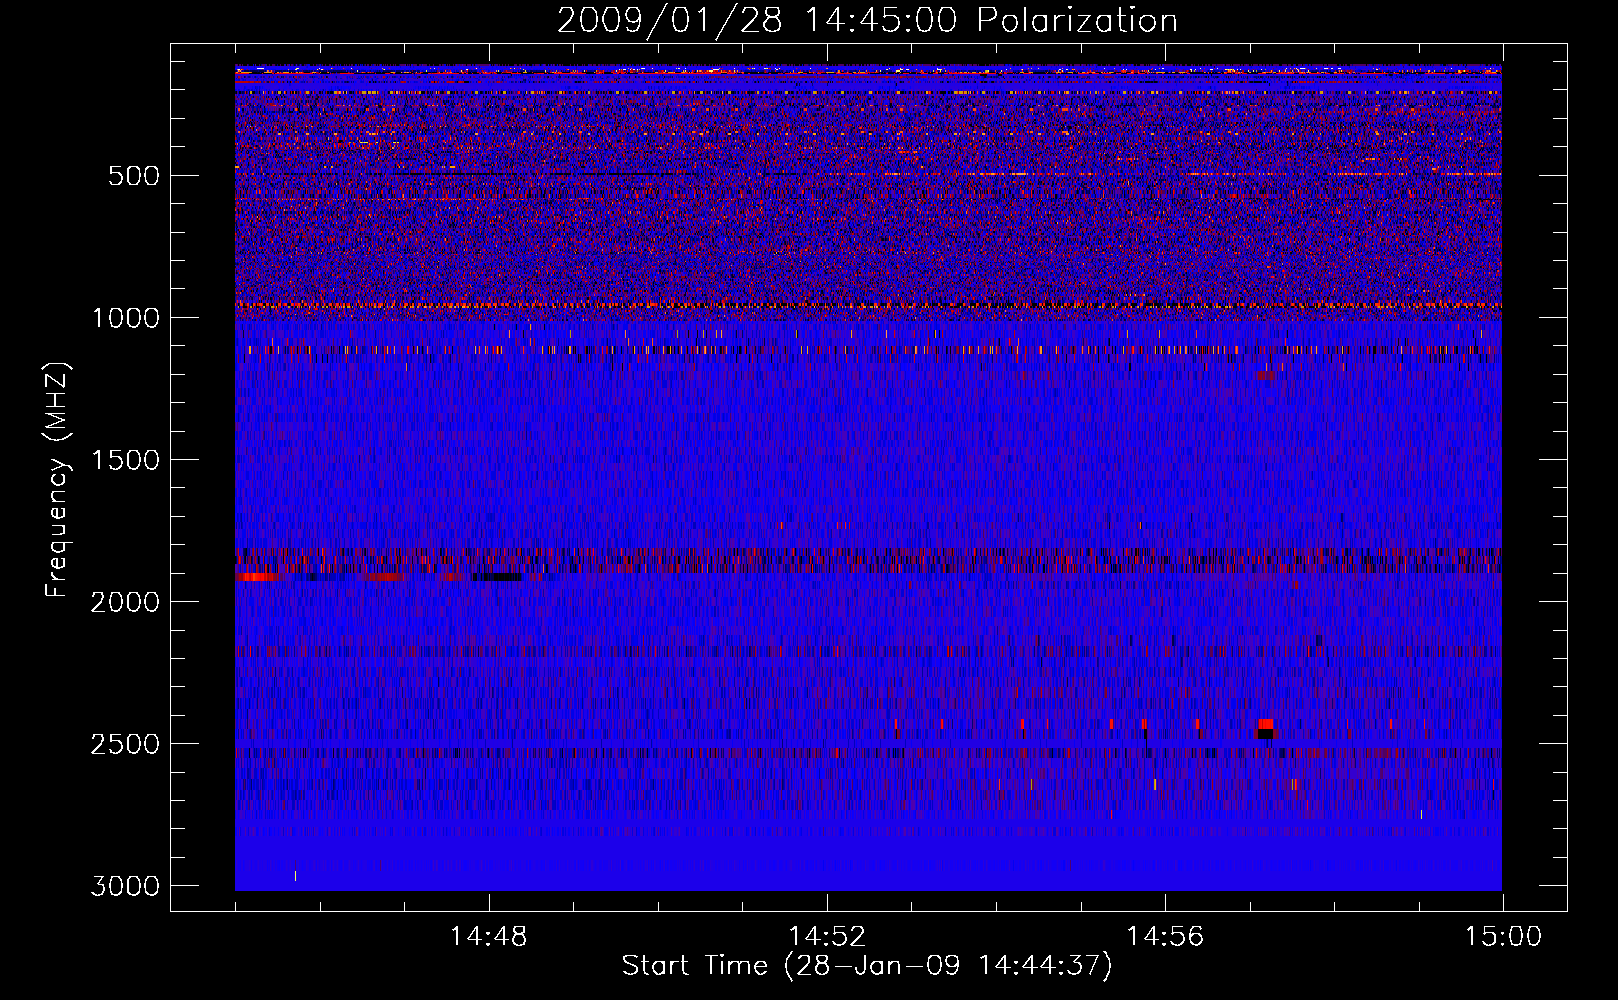Screen dimensions: 1618x1000
Task: Click the bright red burst near 2450 MHz
Action: 1265,724
